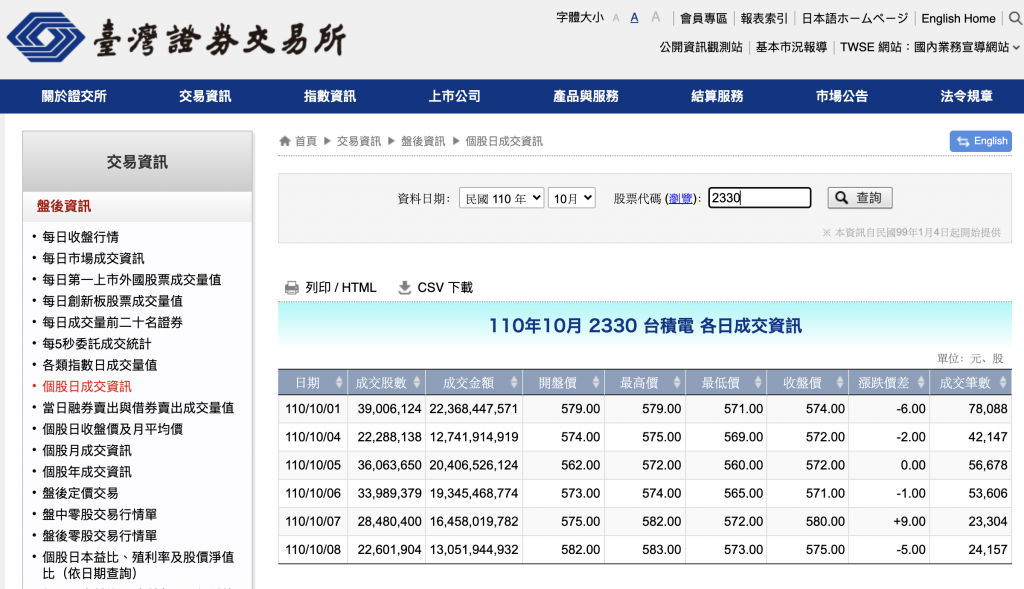This screenshot has width=1024, height=589.
Task: Click the CSV download arrow icon
Action: 404,287
